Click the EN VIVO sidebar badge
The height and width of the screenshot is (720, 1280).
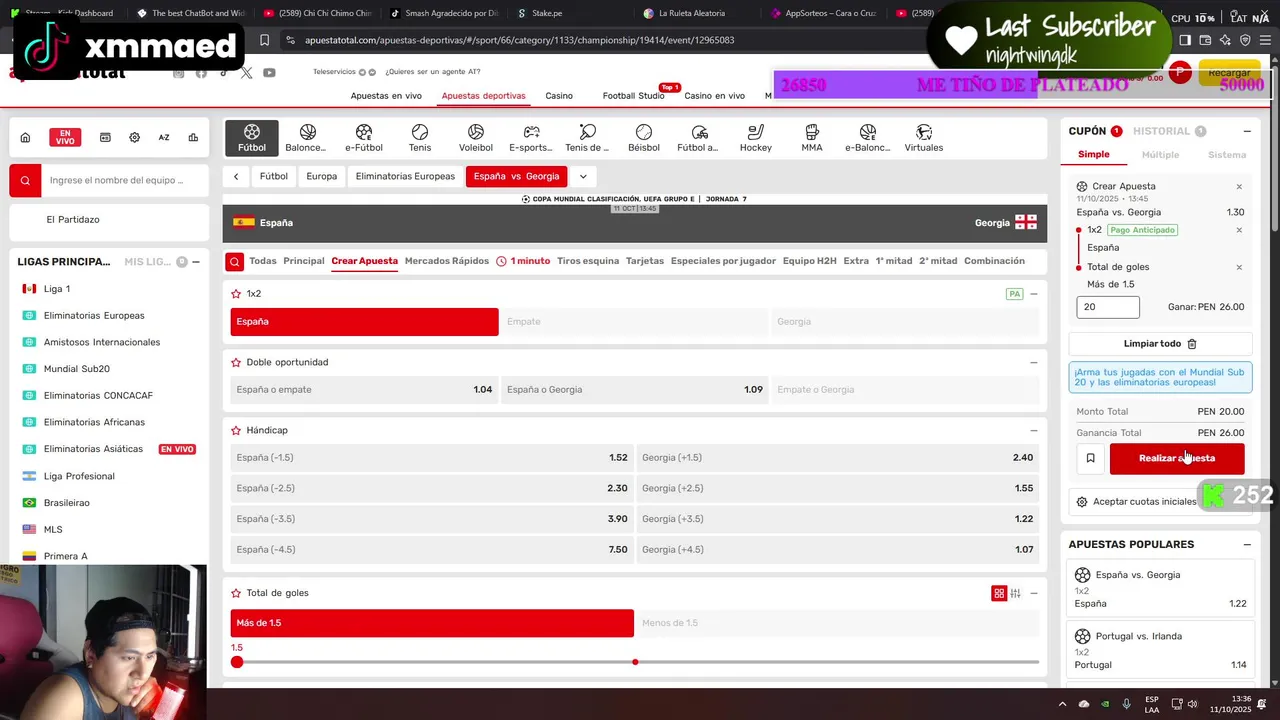pyautogui.click(x=65, y=137)
